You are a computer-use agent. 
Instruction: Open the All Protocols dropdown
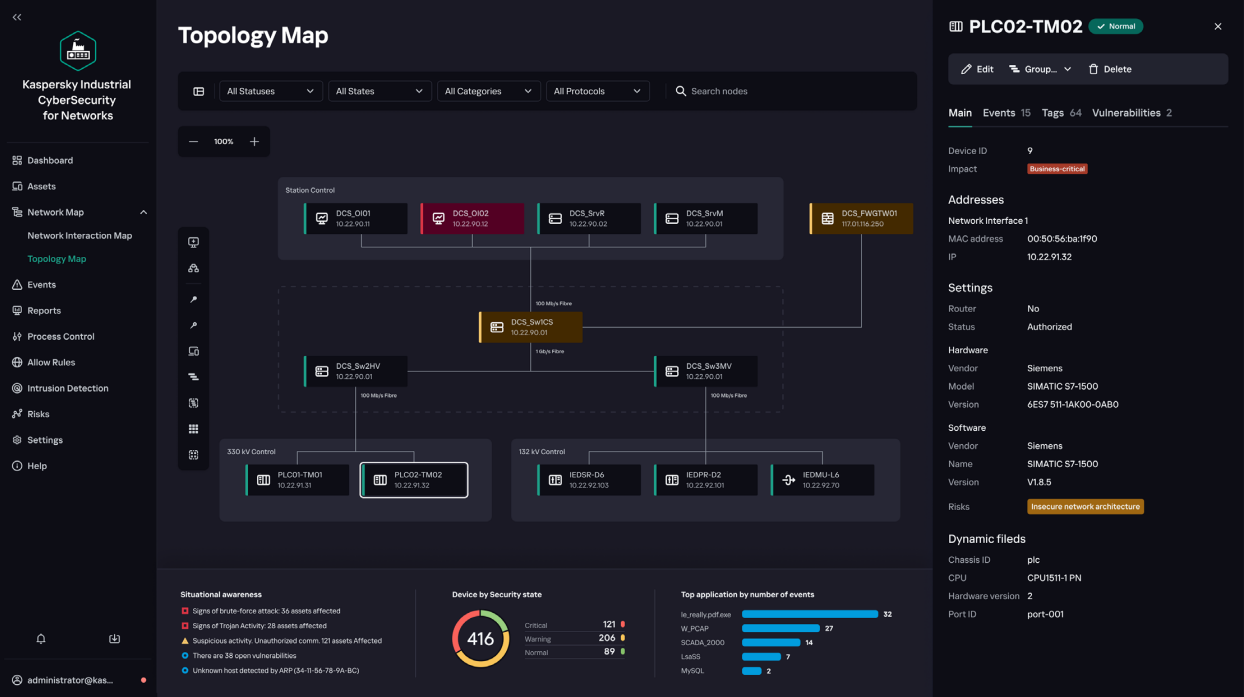tap(598, 91)
